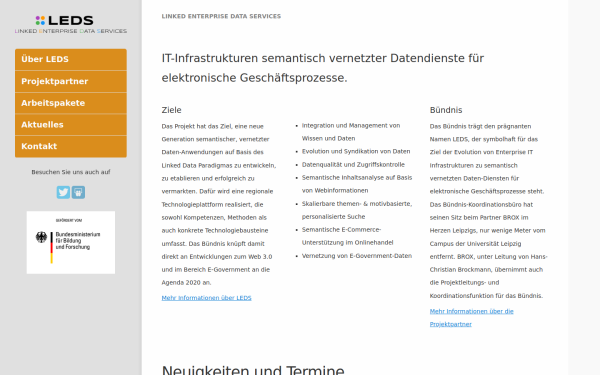Click the 'Ziele' heading
The width and height of the screenshot is (600, 375).
pyautogui.click(x=171, y=110)
